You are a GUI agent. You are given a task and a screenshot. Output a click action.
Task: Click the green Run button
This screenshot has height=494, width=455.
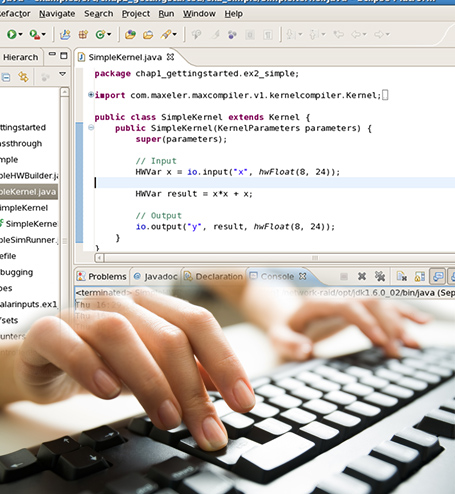click(x=12, y=34)
